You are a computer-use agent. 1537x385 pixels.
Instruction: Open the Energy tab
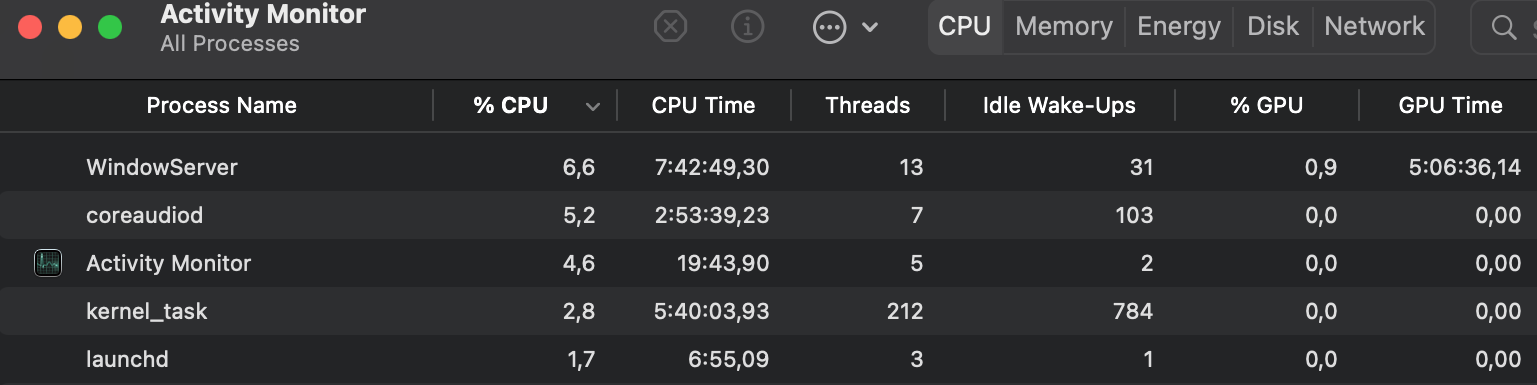pos(1179,27)
